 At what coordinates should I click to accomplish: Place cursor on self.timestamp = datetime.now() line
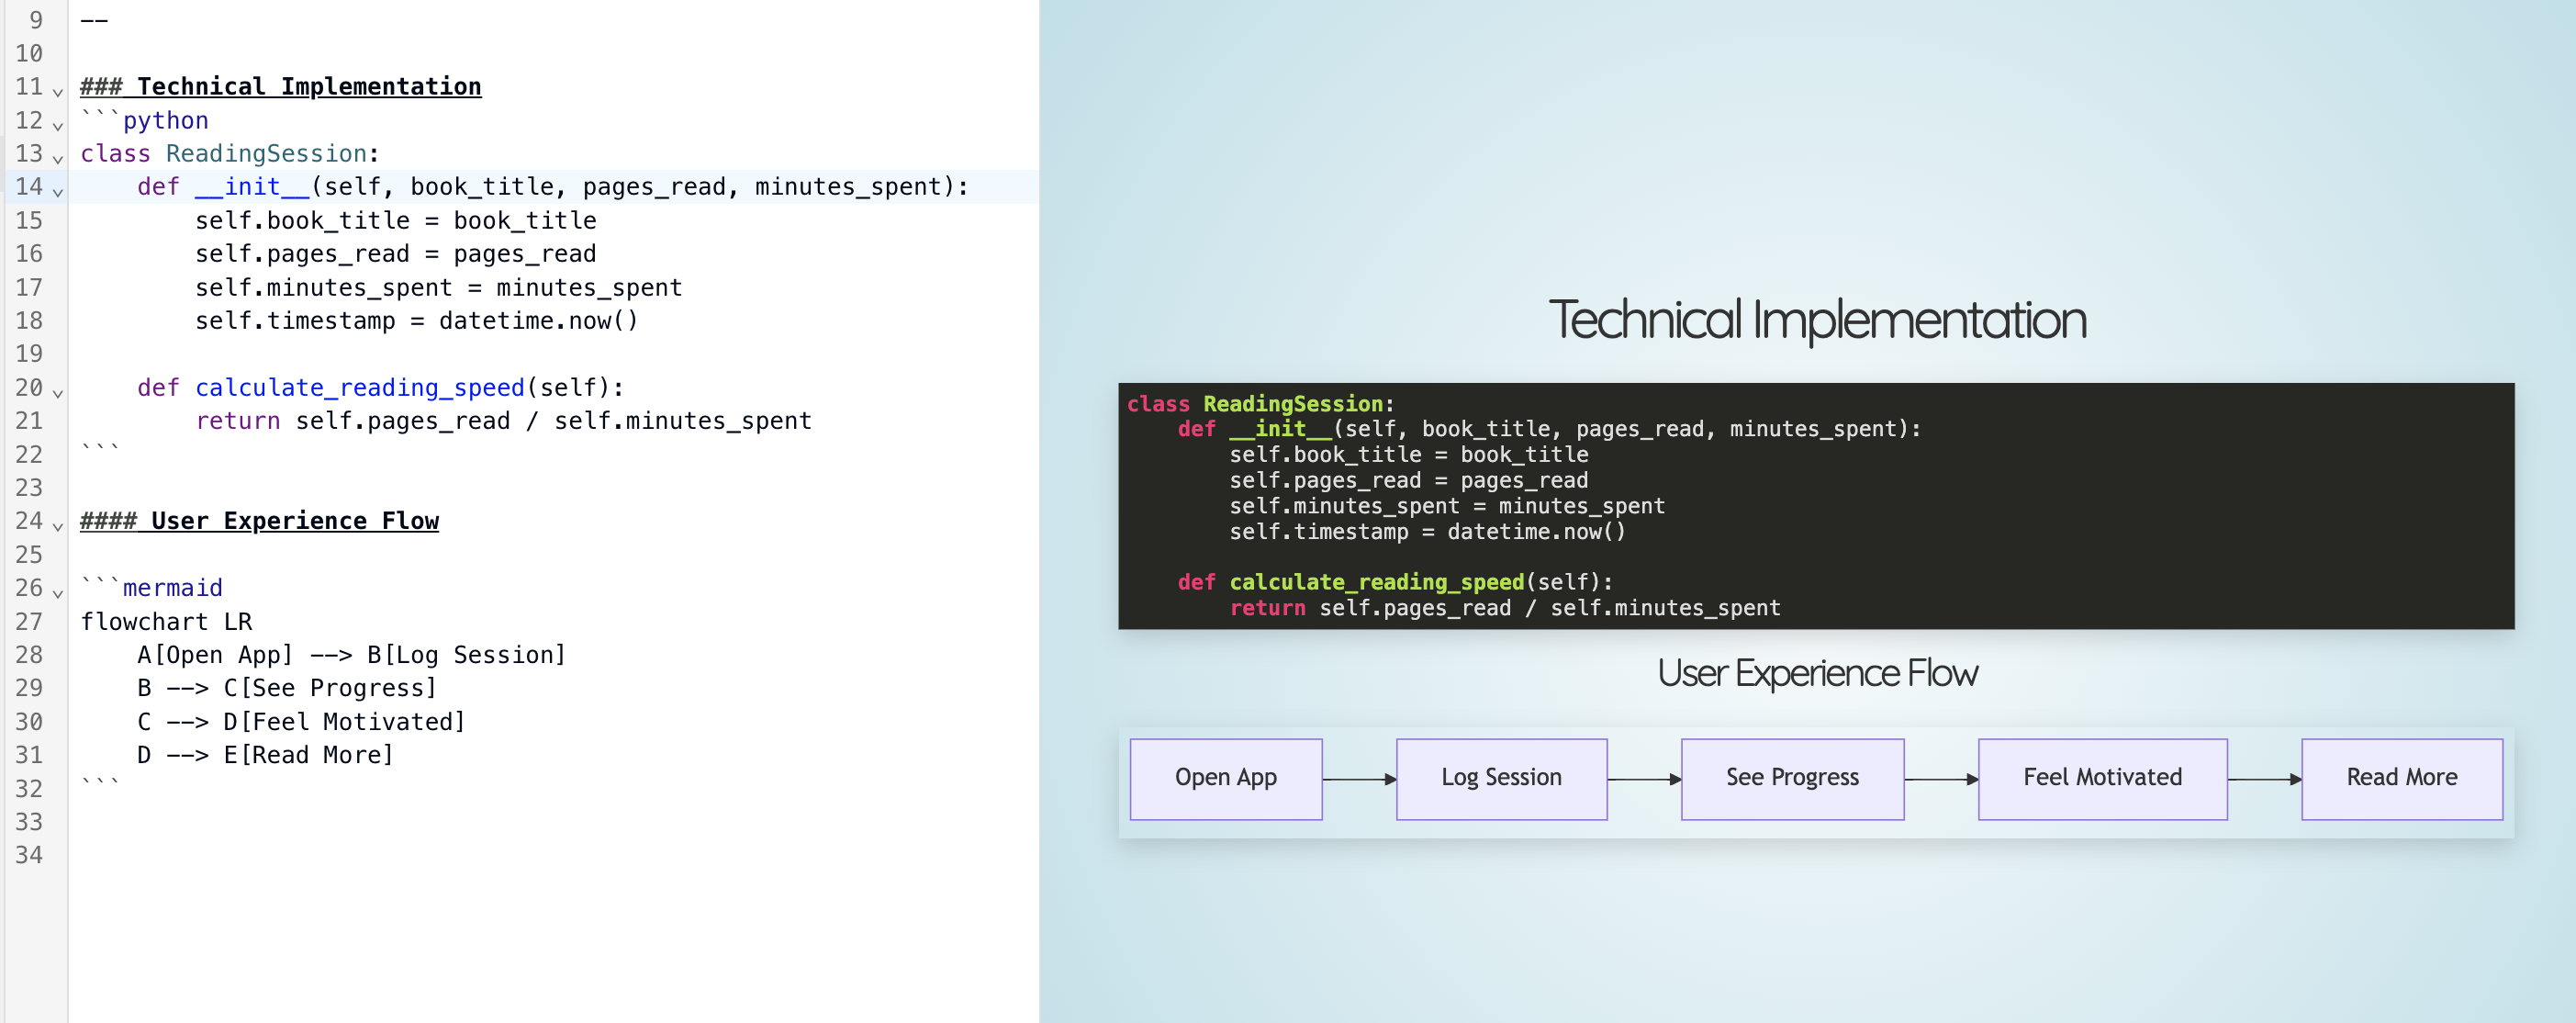click(x=415, y=320)
